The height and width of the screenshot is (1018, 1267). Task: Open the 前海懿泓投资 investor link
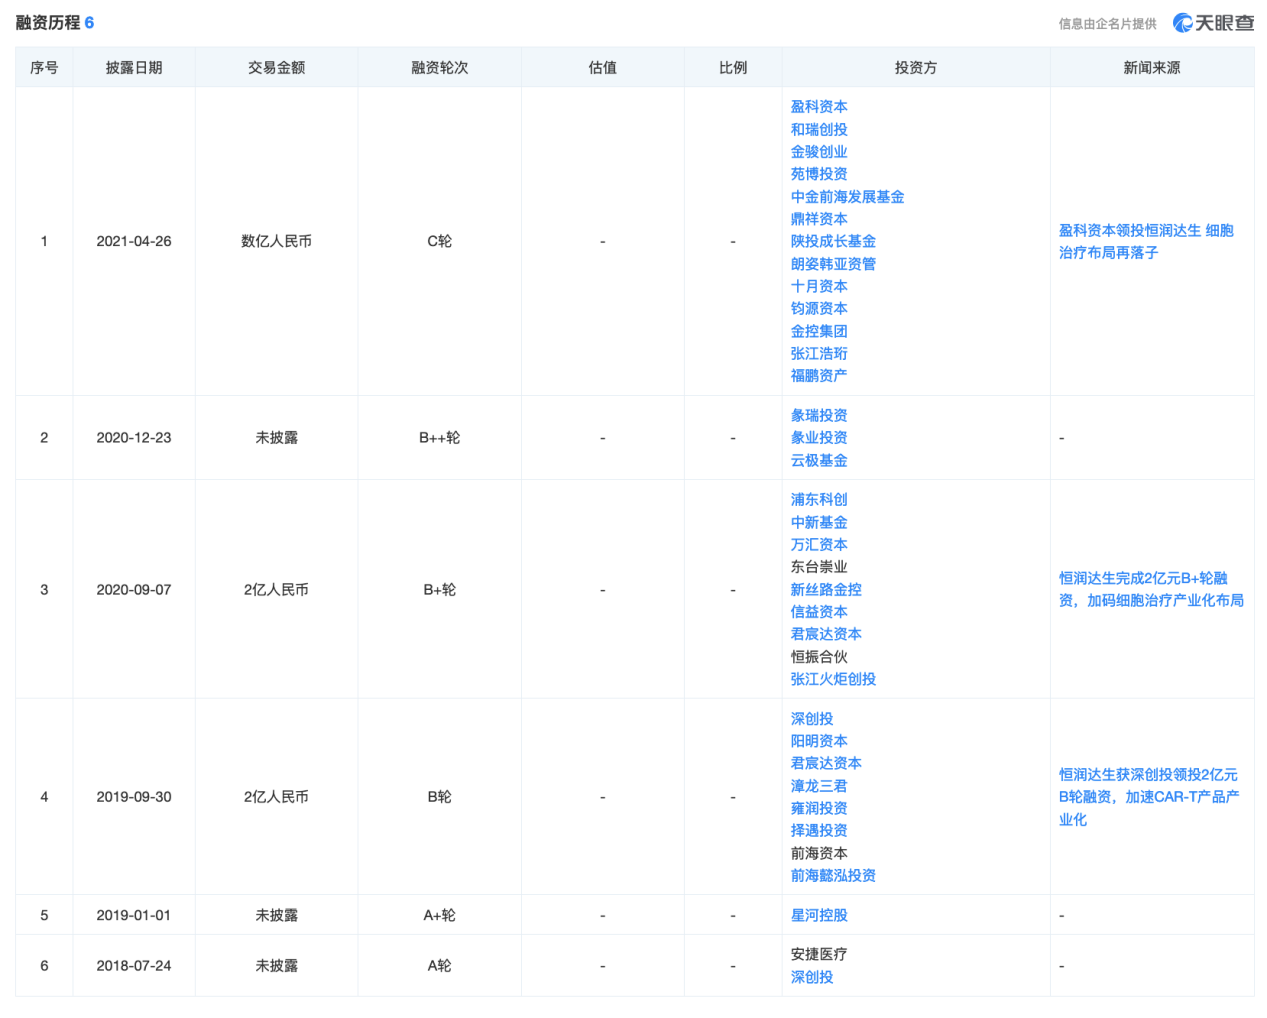[833, 876]
